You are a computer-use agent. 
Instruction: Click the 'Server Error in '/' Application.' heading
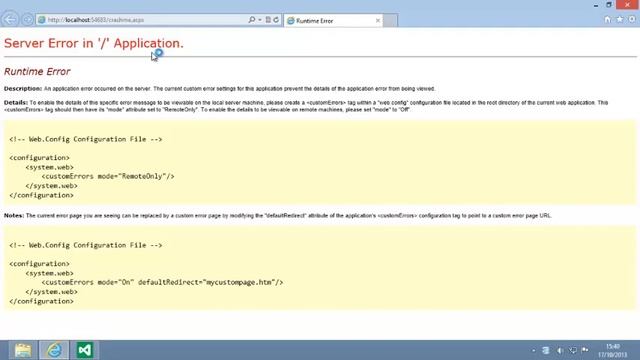coord(94,43)
